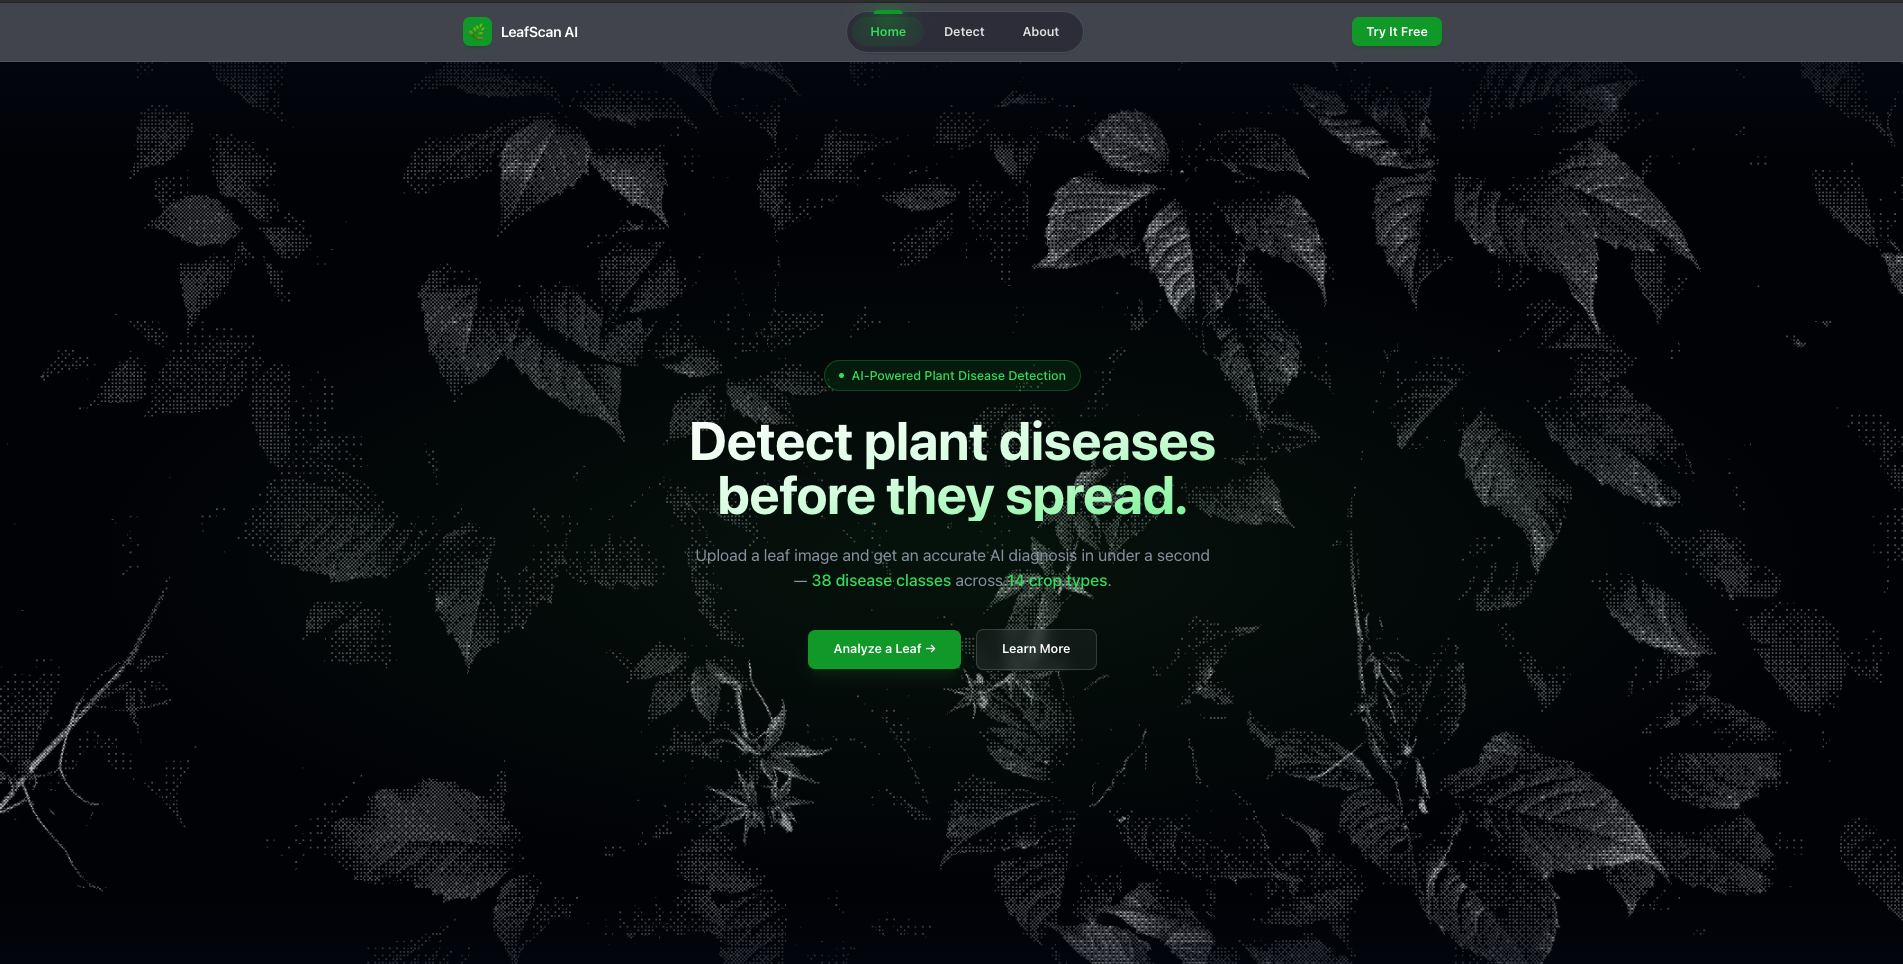Click the Try It Free button
This screenshot has width=1903, height=964.
[1396, 31]
